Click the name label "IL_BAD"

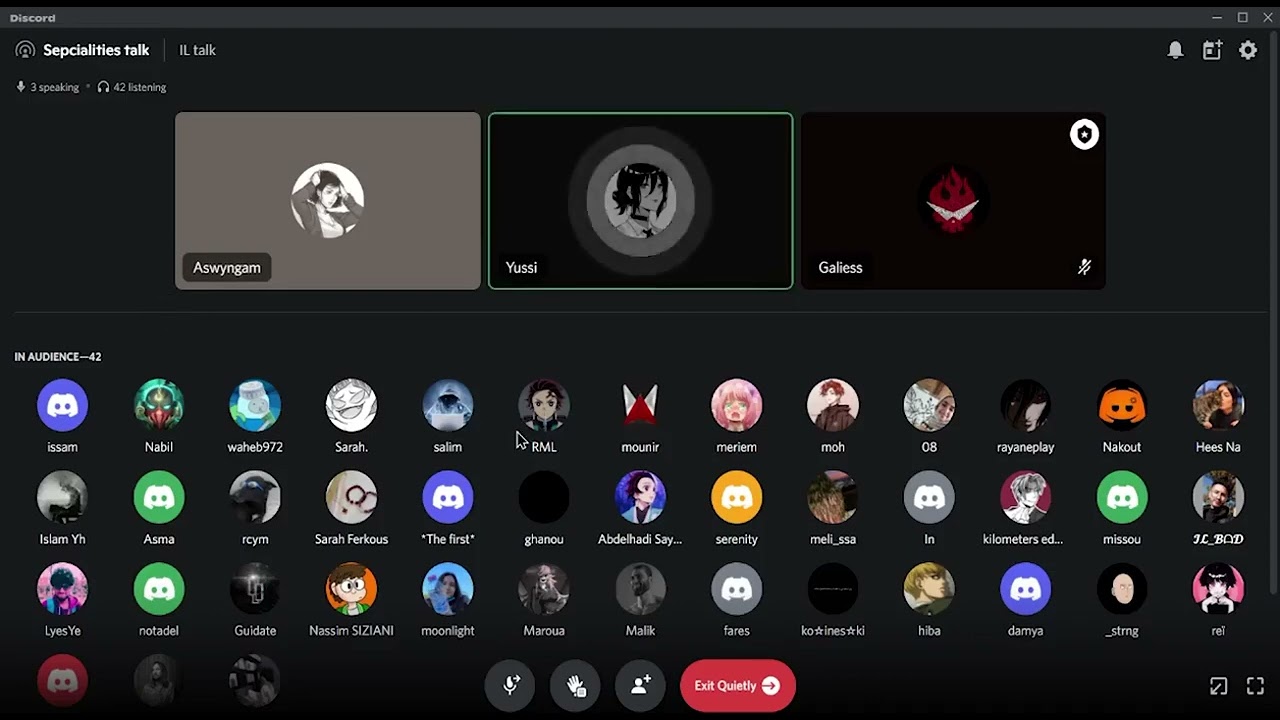[x=1218, y=539]
